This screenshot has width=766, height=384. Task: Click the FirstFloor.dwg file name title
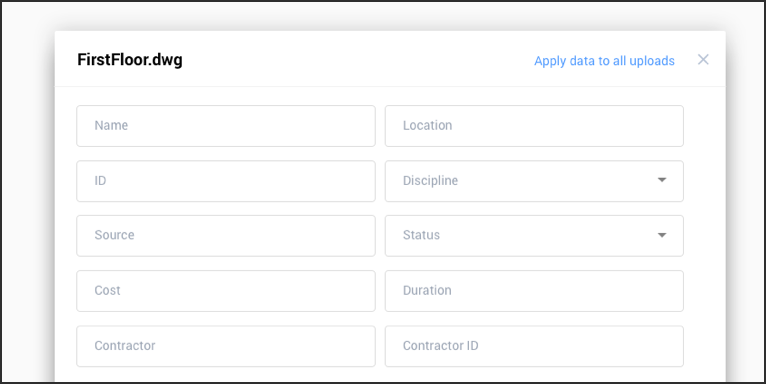pos(130,60)
